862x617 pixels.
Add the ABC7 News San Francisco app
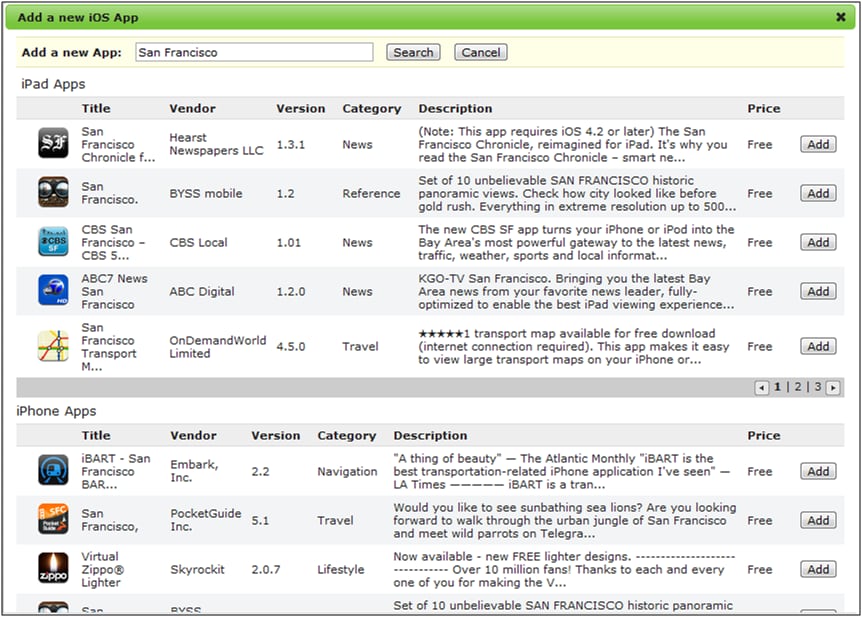coord(818,291)
